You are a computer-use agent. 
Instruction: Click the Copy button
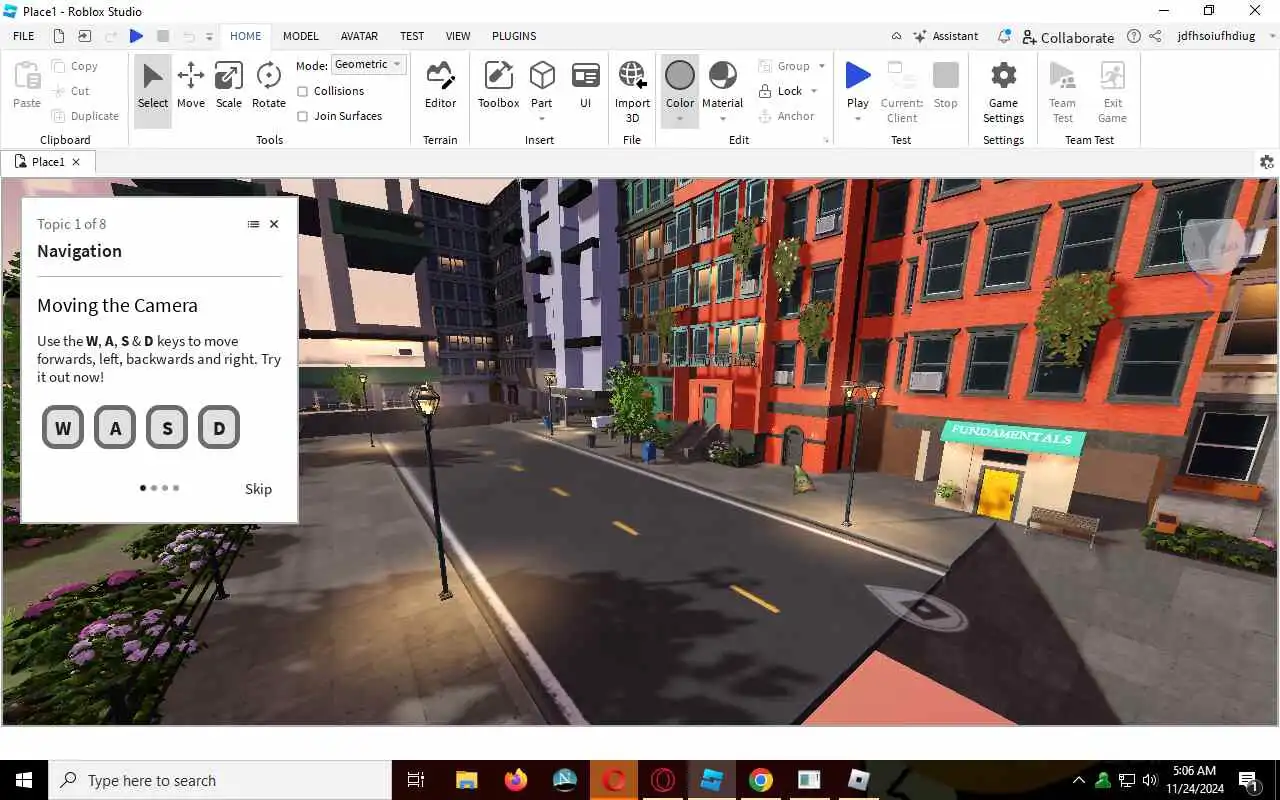[75, 66]
